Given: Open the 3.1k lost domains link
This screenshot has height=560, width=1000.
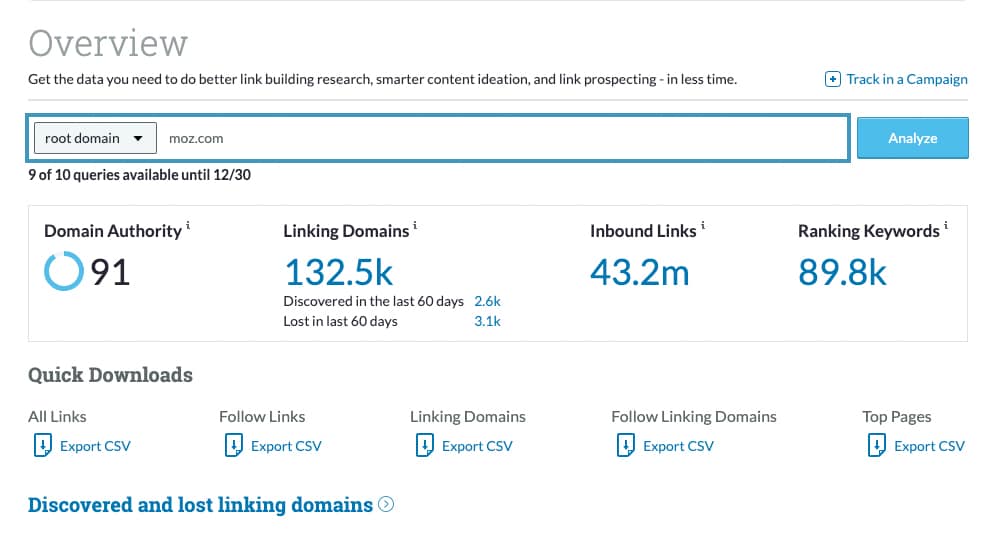Looking at the screenshot, I should tap(487, 321).
